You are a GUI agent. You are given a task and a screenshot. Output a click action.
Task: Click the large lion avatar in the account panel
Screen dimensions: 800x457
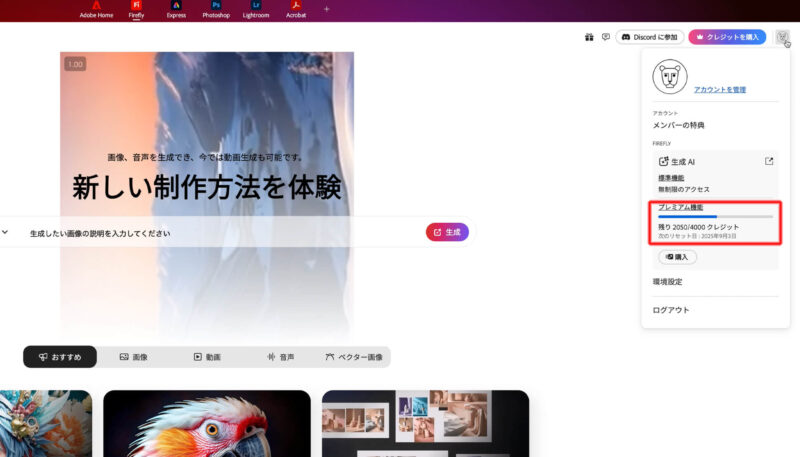click(x=670, y=77)
